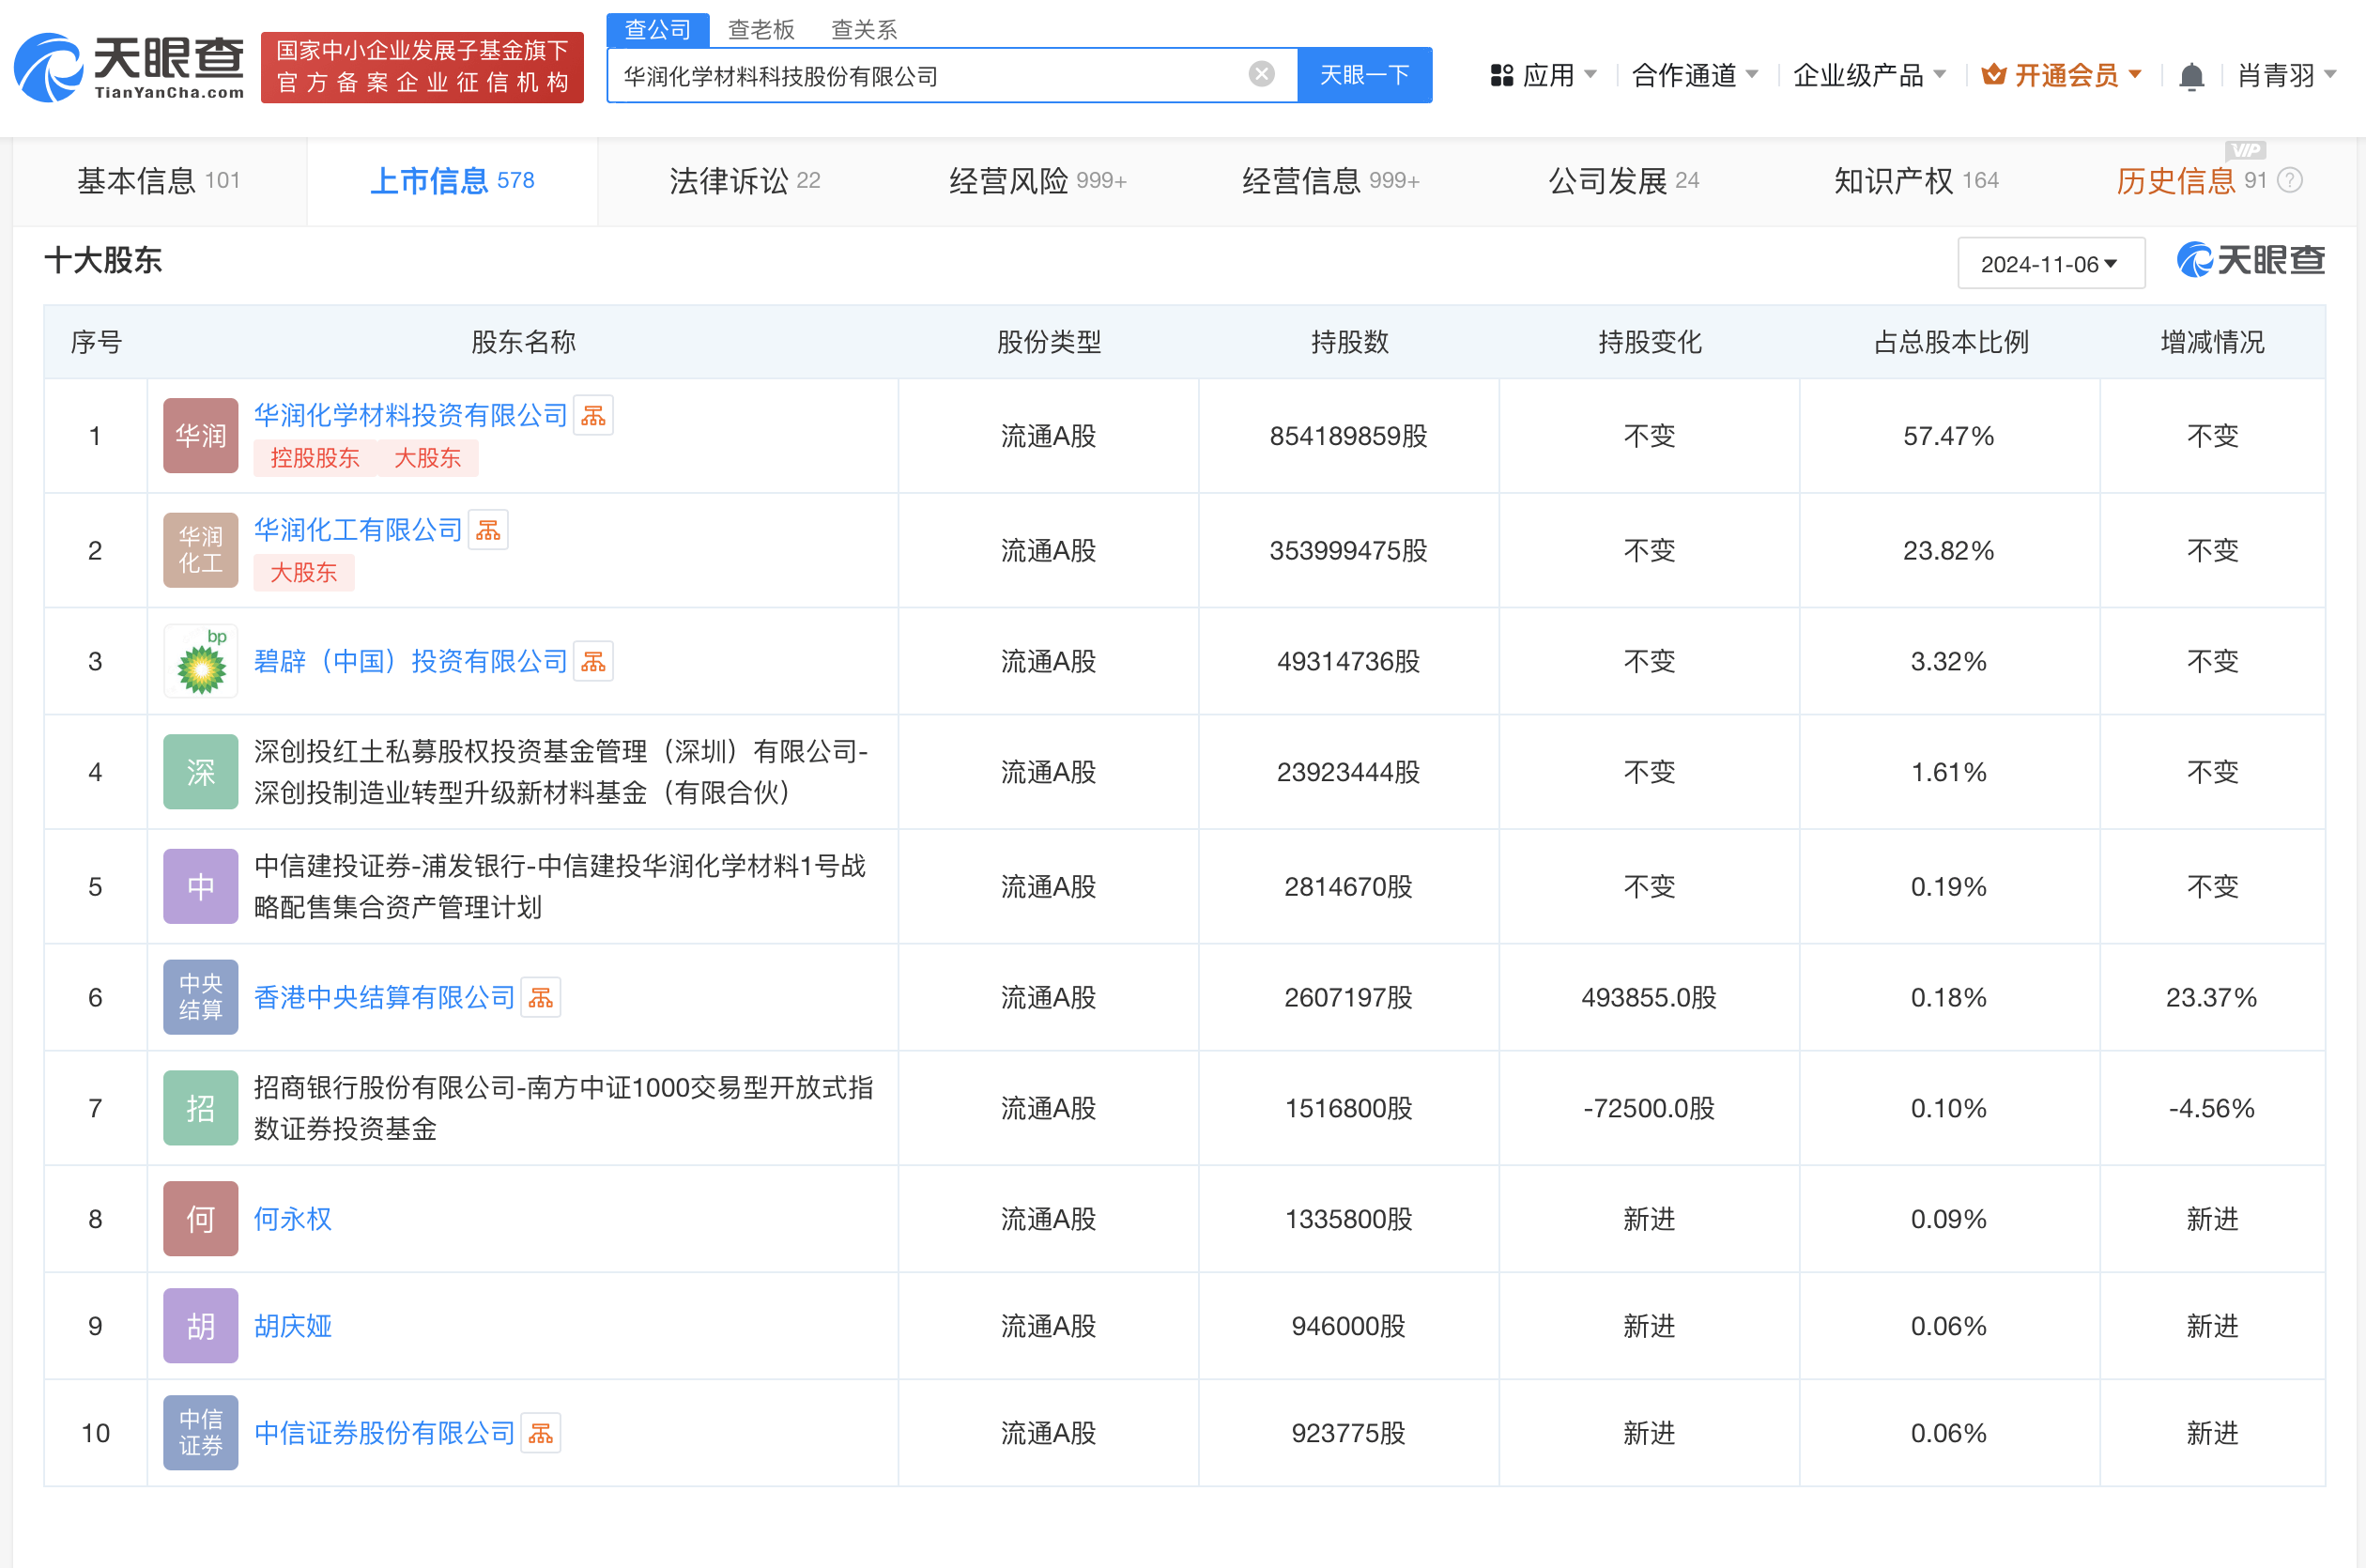The width and height of the screenshot is (2366, 1568).
Task: Click the 天眼一下 search button
Action: pos(1364,75)
